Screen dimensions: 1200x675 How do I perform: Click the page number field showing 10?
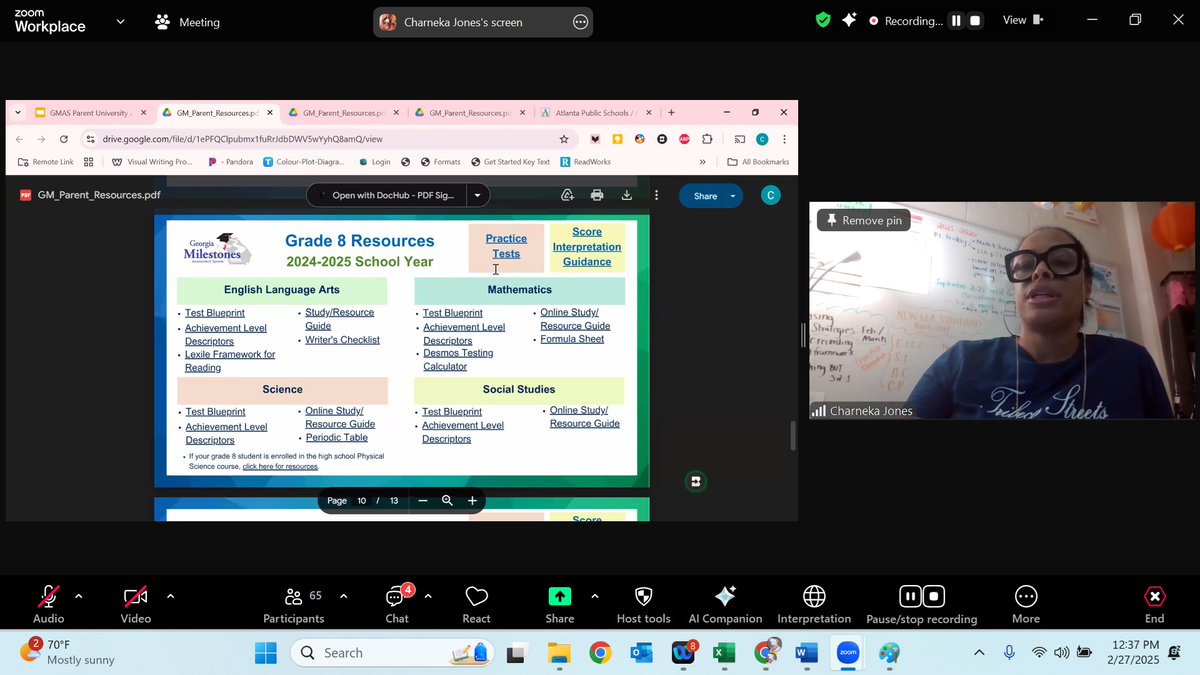coord(361,500)
